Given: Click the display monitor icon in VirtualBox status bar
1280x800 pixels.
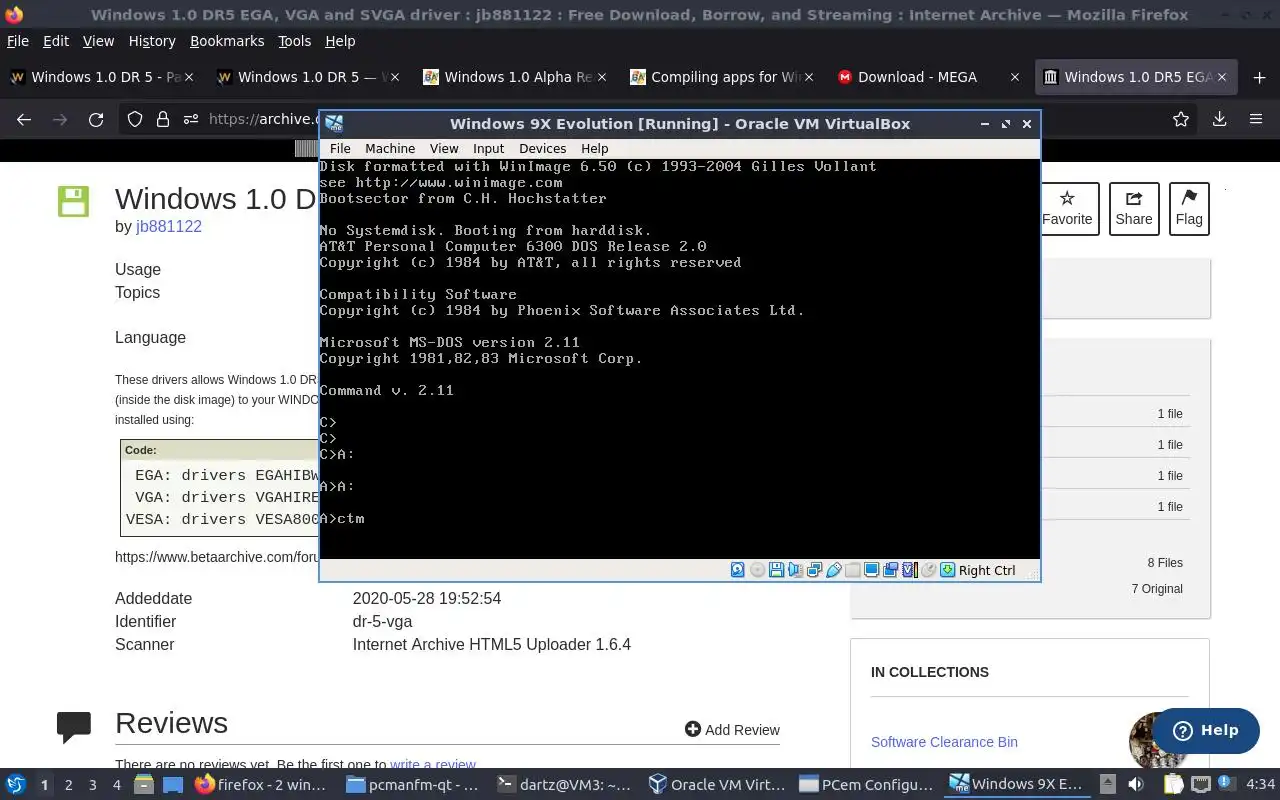Looking at the screenshot, I should [x=872, y=570].
